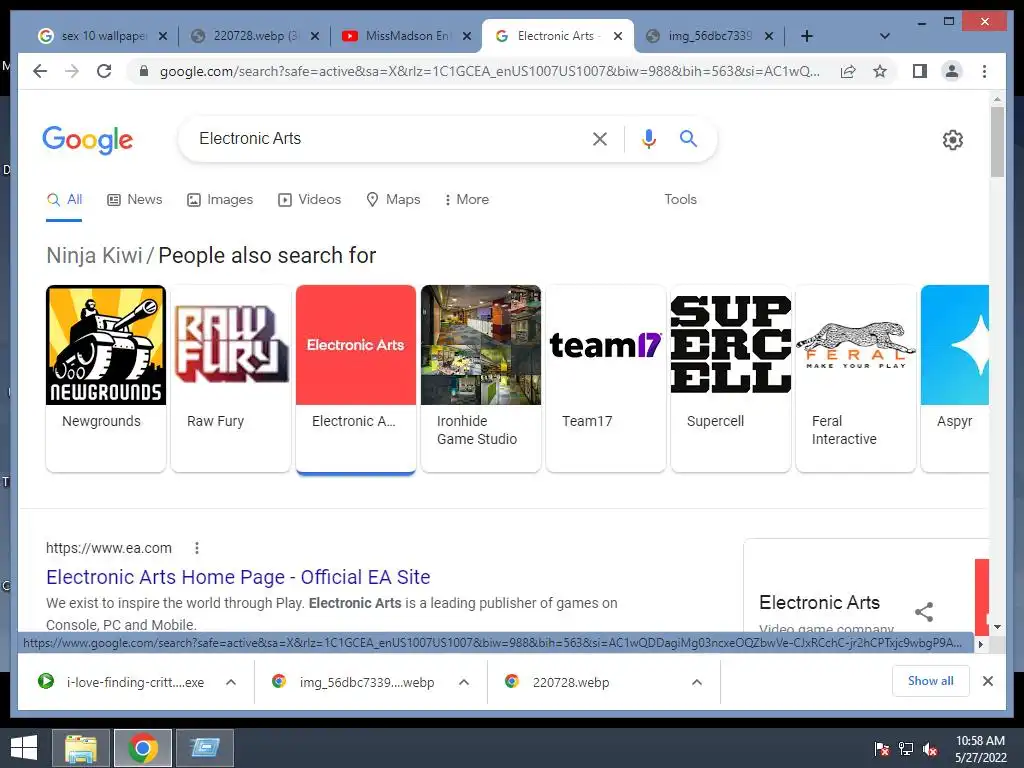Expand the More search filters
1024x768 pixels.
point(466,200)
